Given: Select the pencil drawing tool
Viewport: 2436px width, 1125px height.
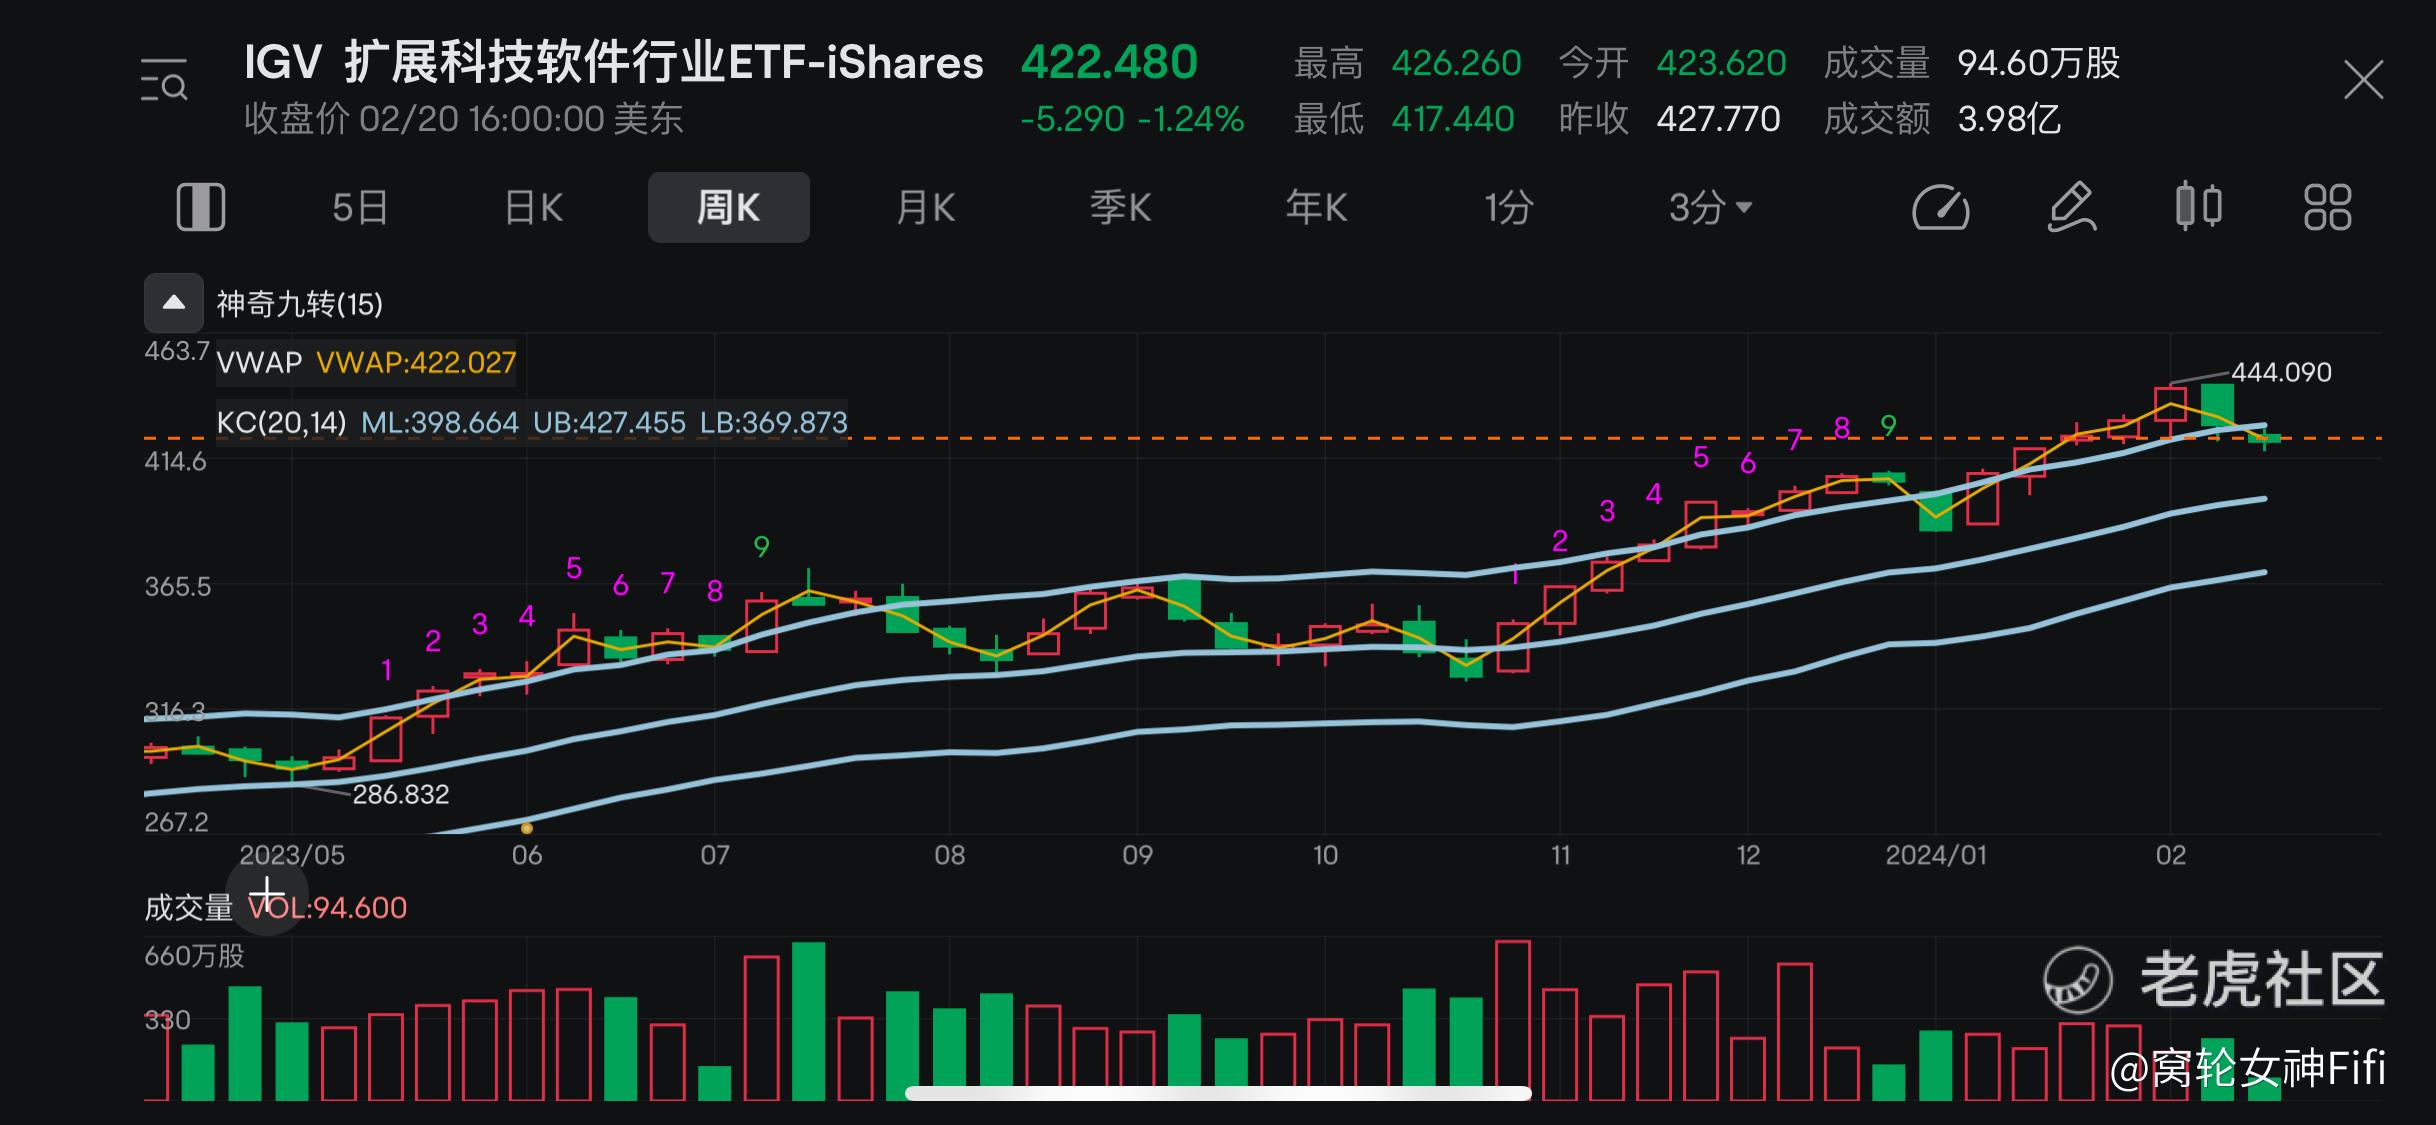Looking at the screenshot, I should click(2071, 207).
